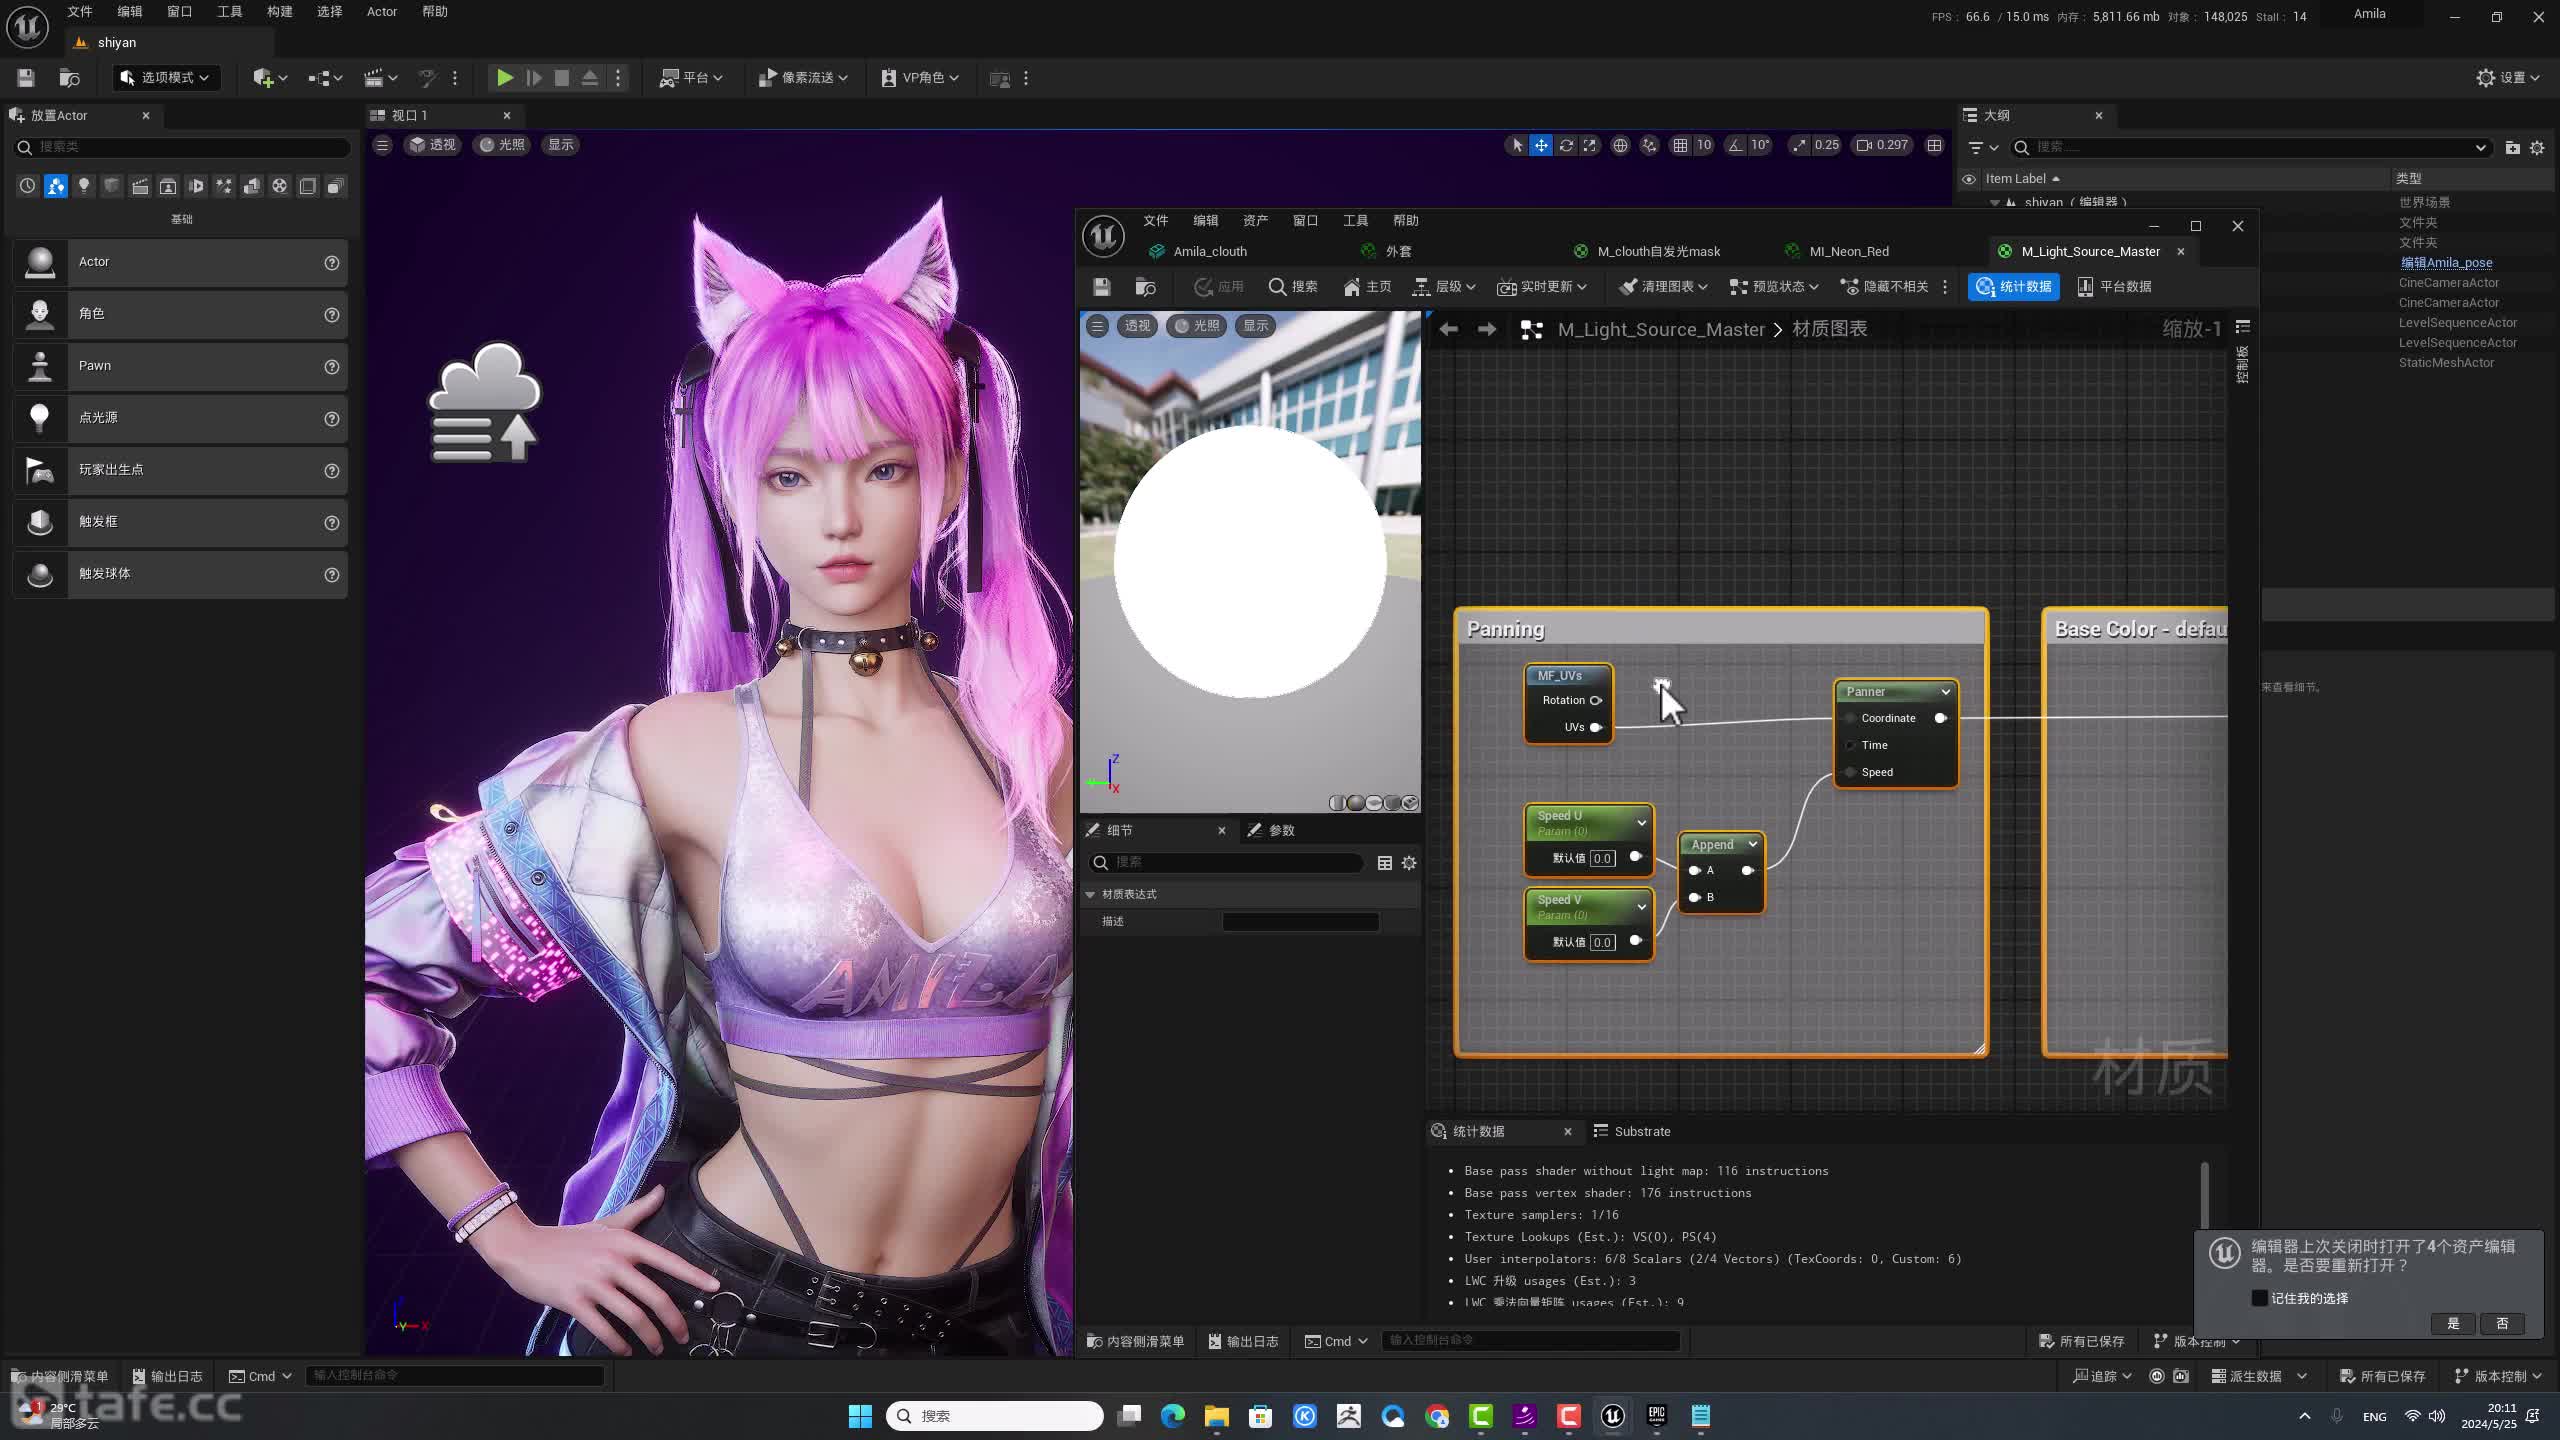This screenshot has width=2560, height=1440.
Task: Open the 像素流送 pixel streaming dropdown
Action: (803, 78)
